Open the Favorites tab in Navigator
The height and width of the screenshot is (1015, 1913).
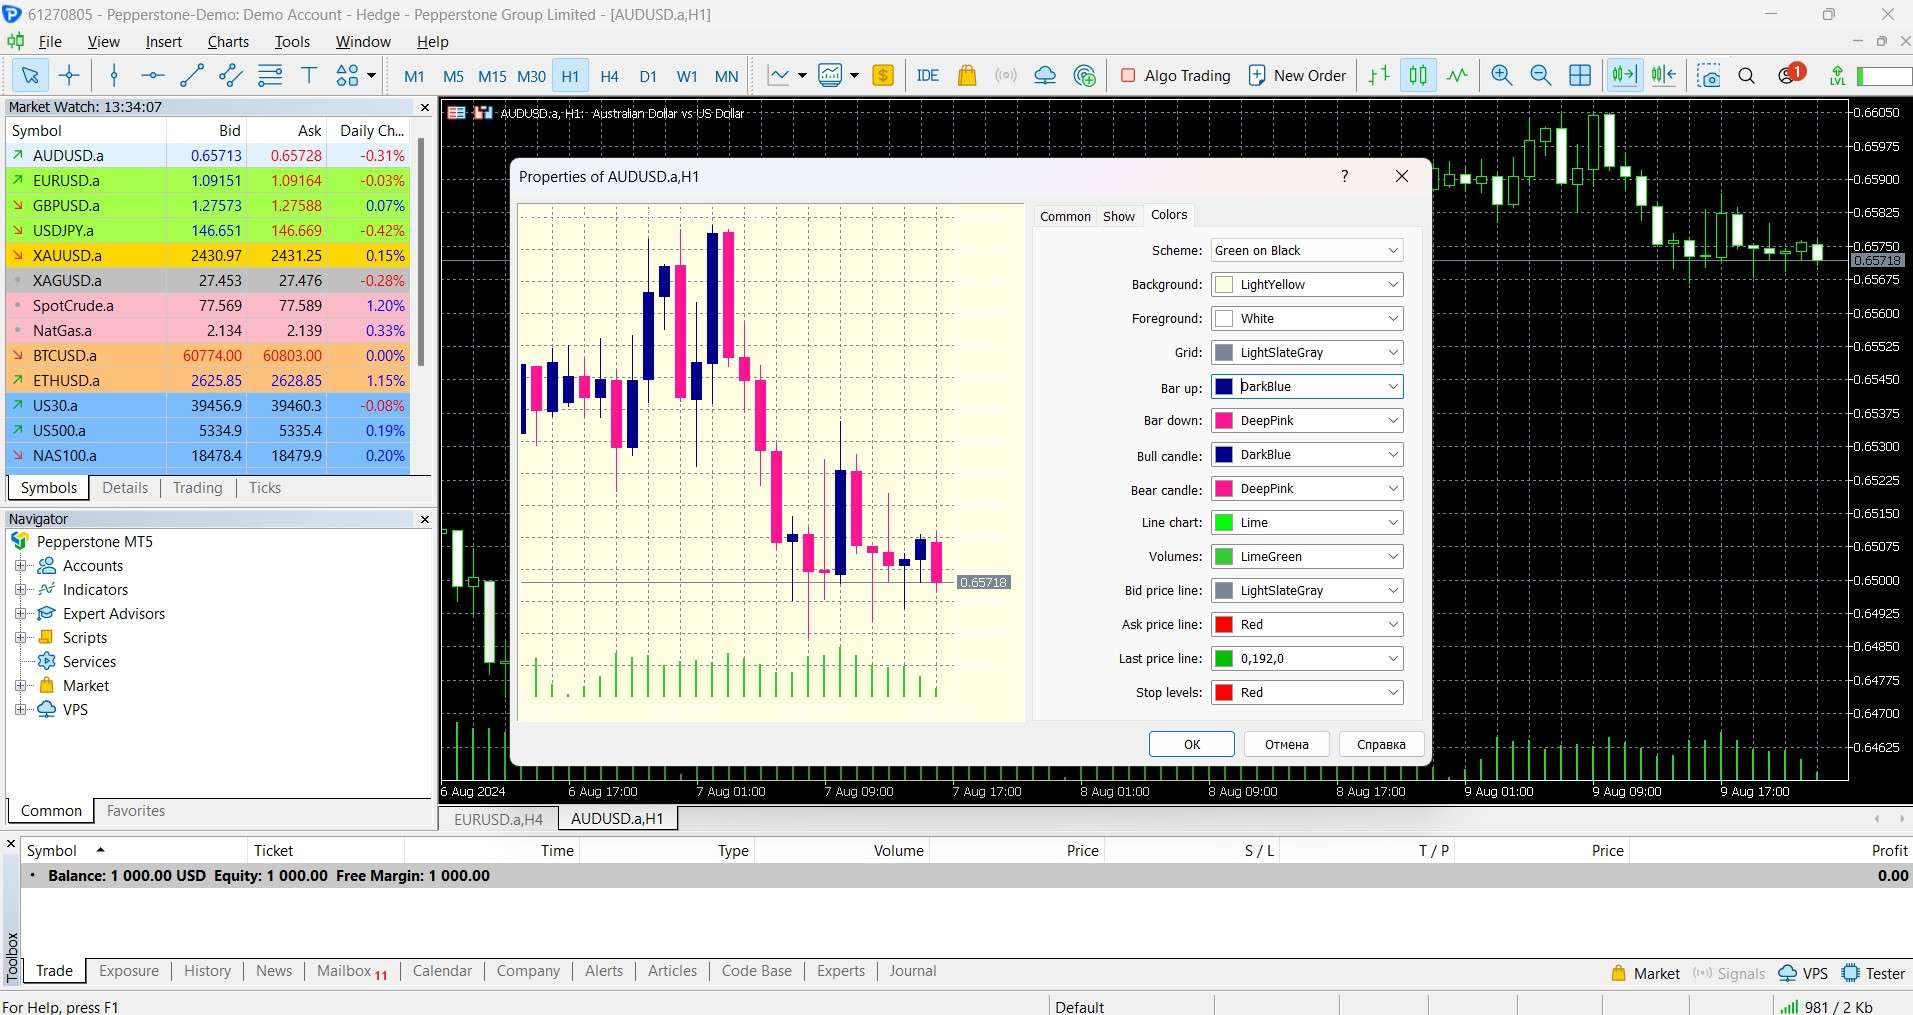tap(136, 811)
